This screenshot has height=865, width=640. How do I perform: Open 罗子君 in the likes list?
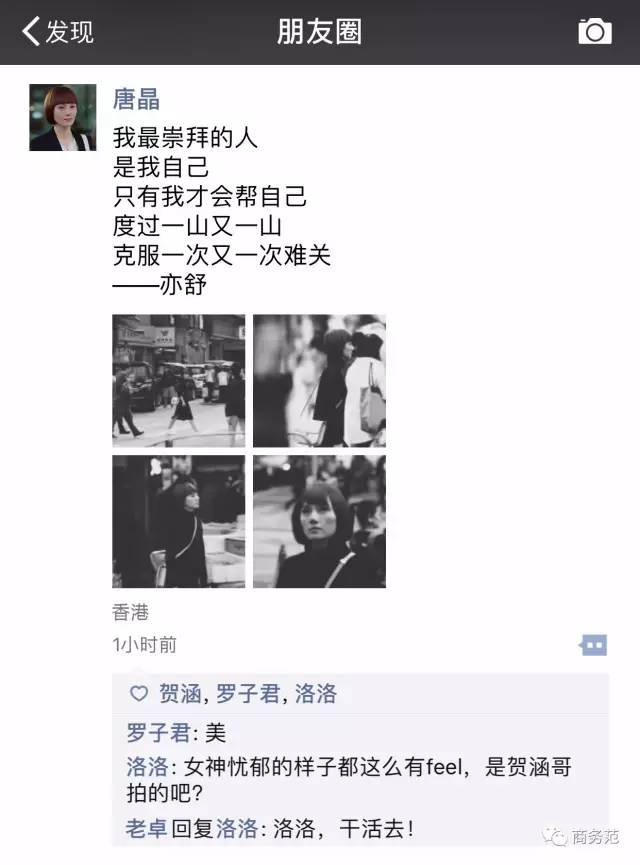point(248,693)
